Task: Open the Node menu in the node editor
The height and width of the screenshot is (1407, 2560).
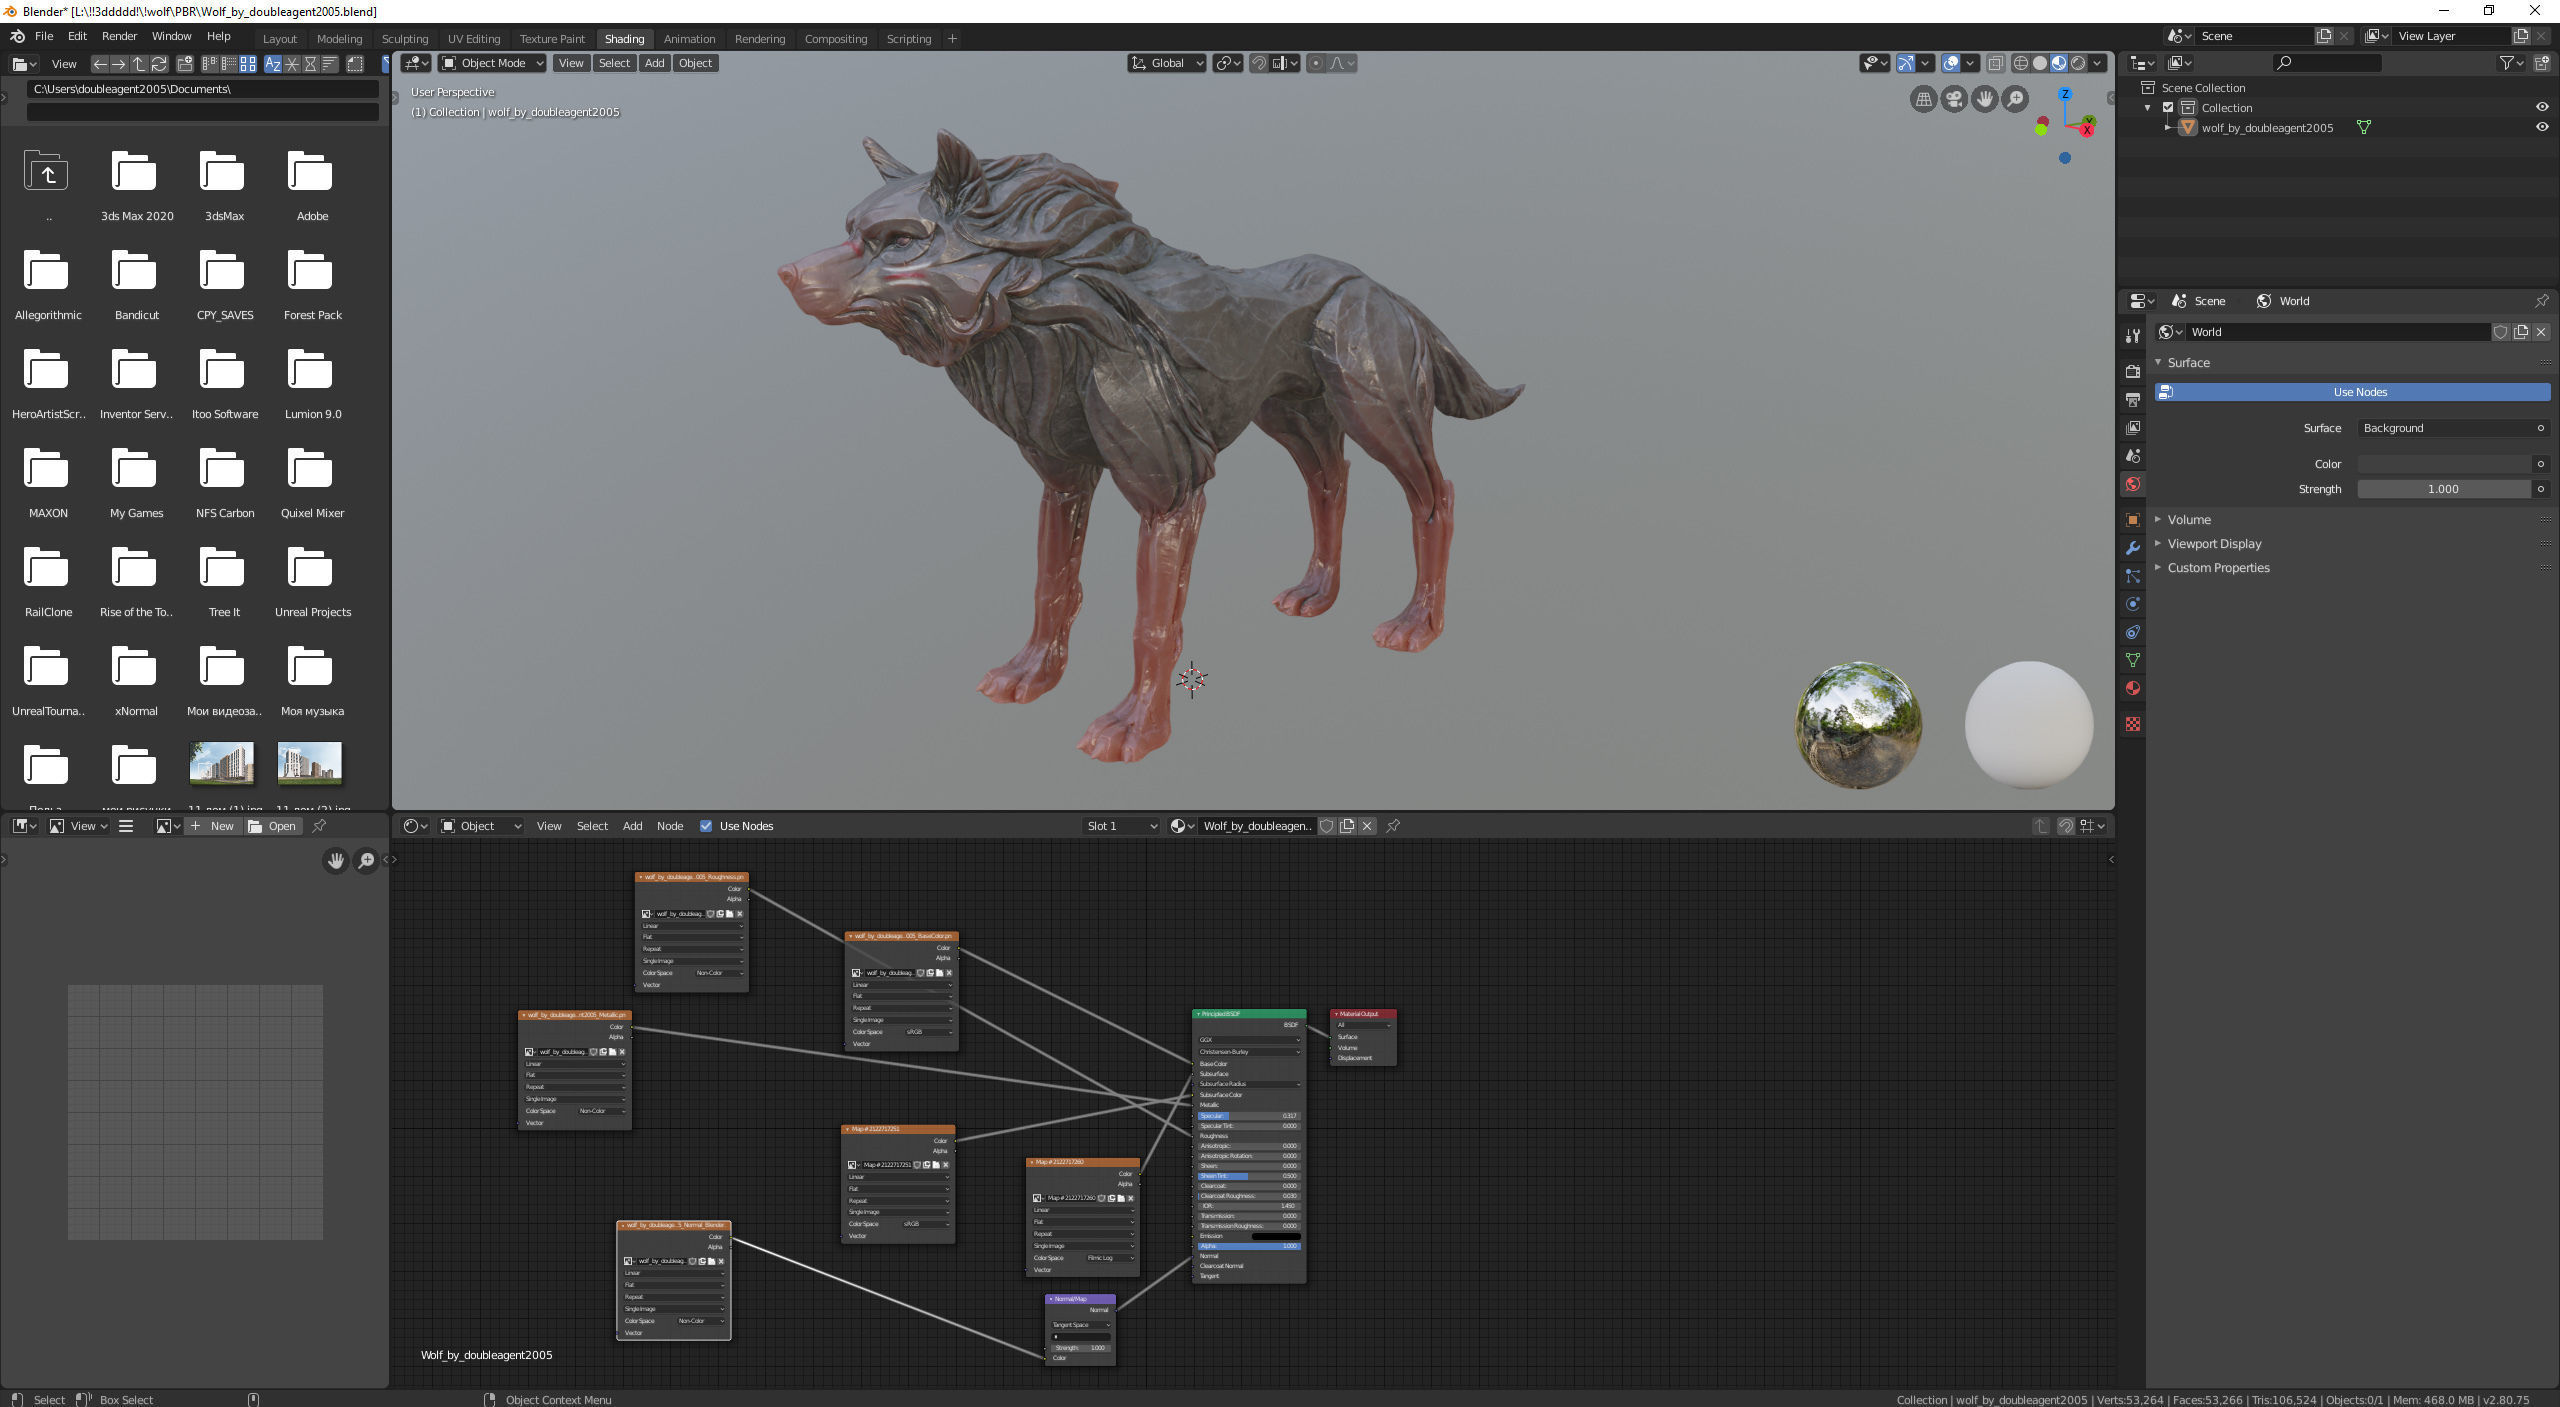Action: tap(670, 826)
